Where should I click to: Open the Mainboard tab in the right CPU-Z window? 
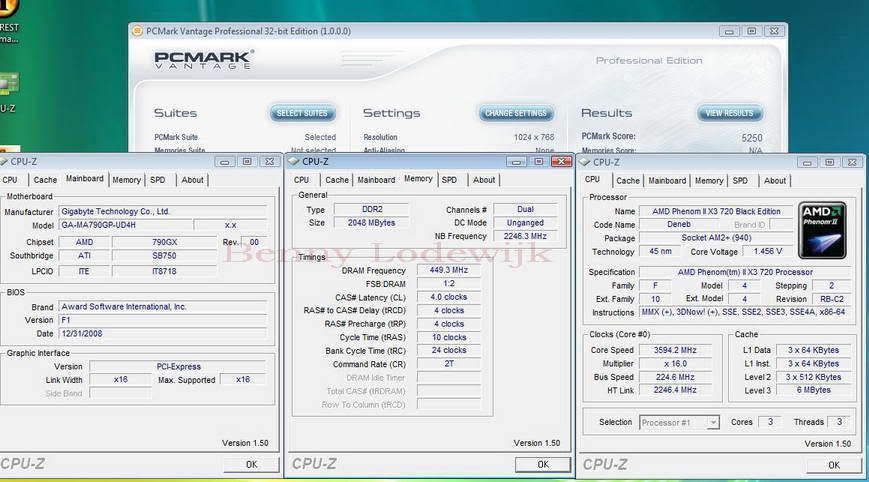click(667, 181)
